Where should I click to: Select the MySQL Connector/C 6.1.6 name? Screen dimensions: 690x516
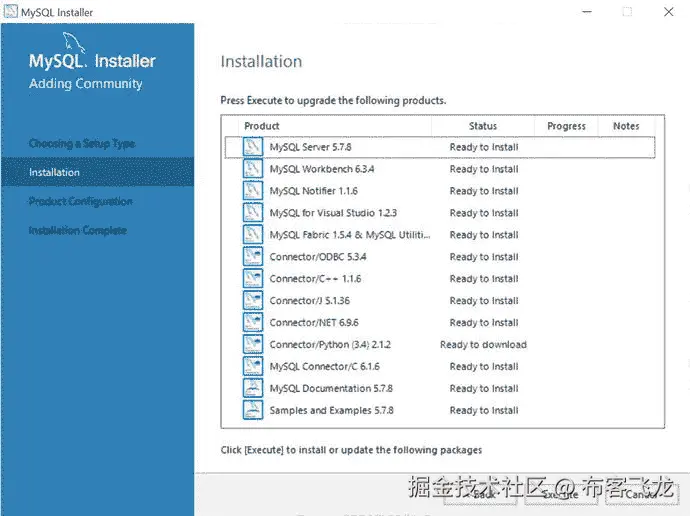(x=324, y=367)
